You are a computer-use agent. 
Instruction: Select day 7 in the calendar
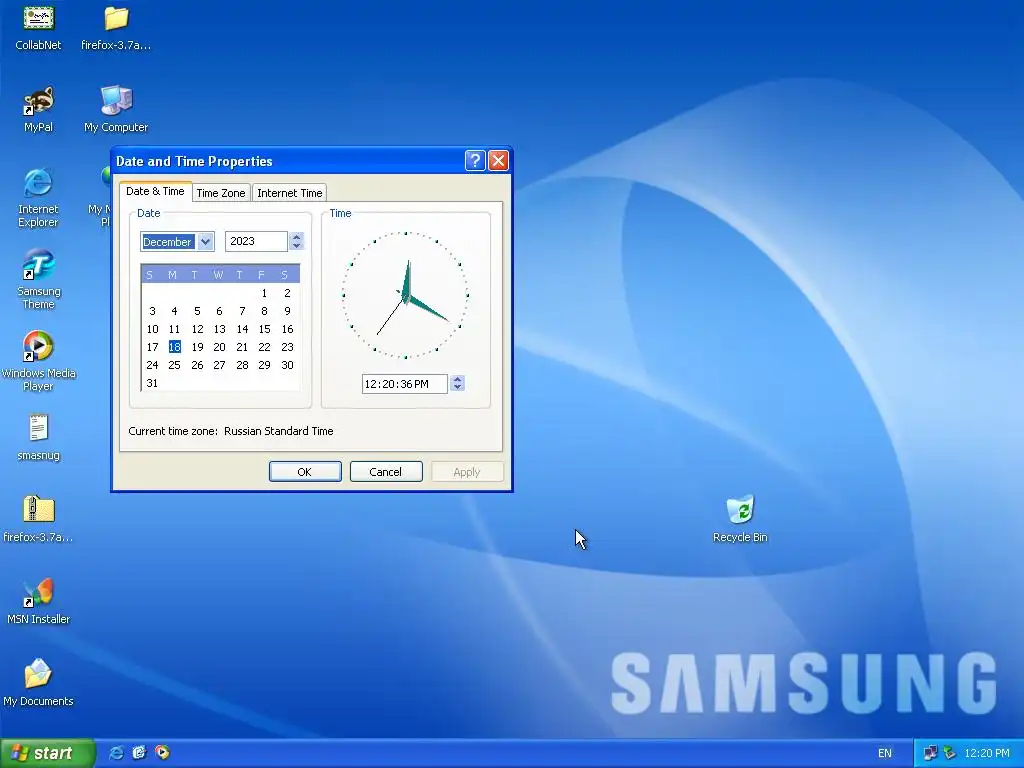pos(242,311)
